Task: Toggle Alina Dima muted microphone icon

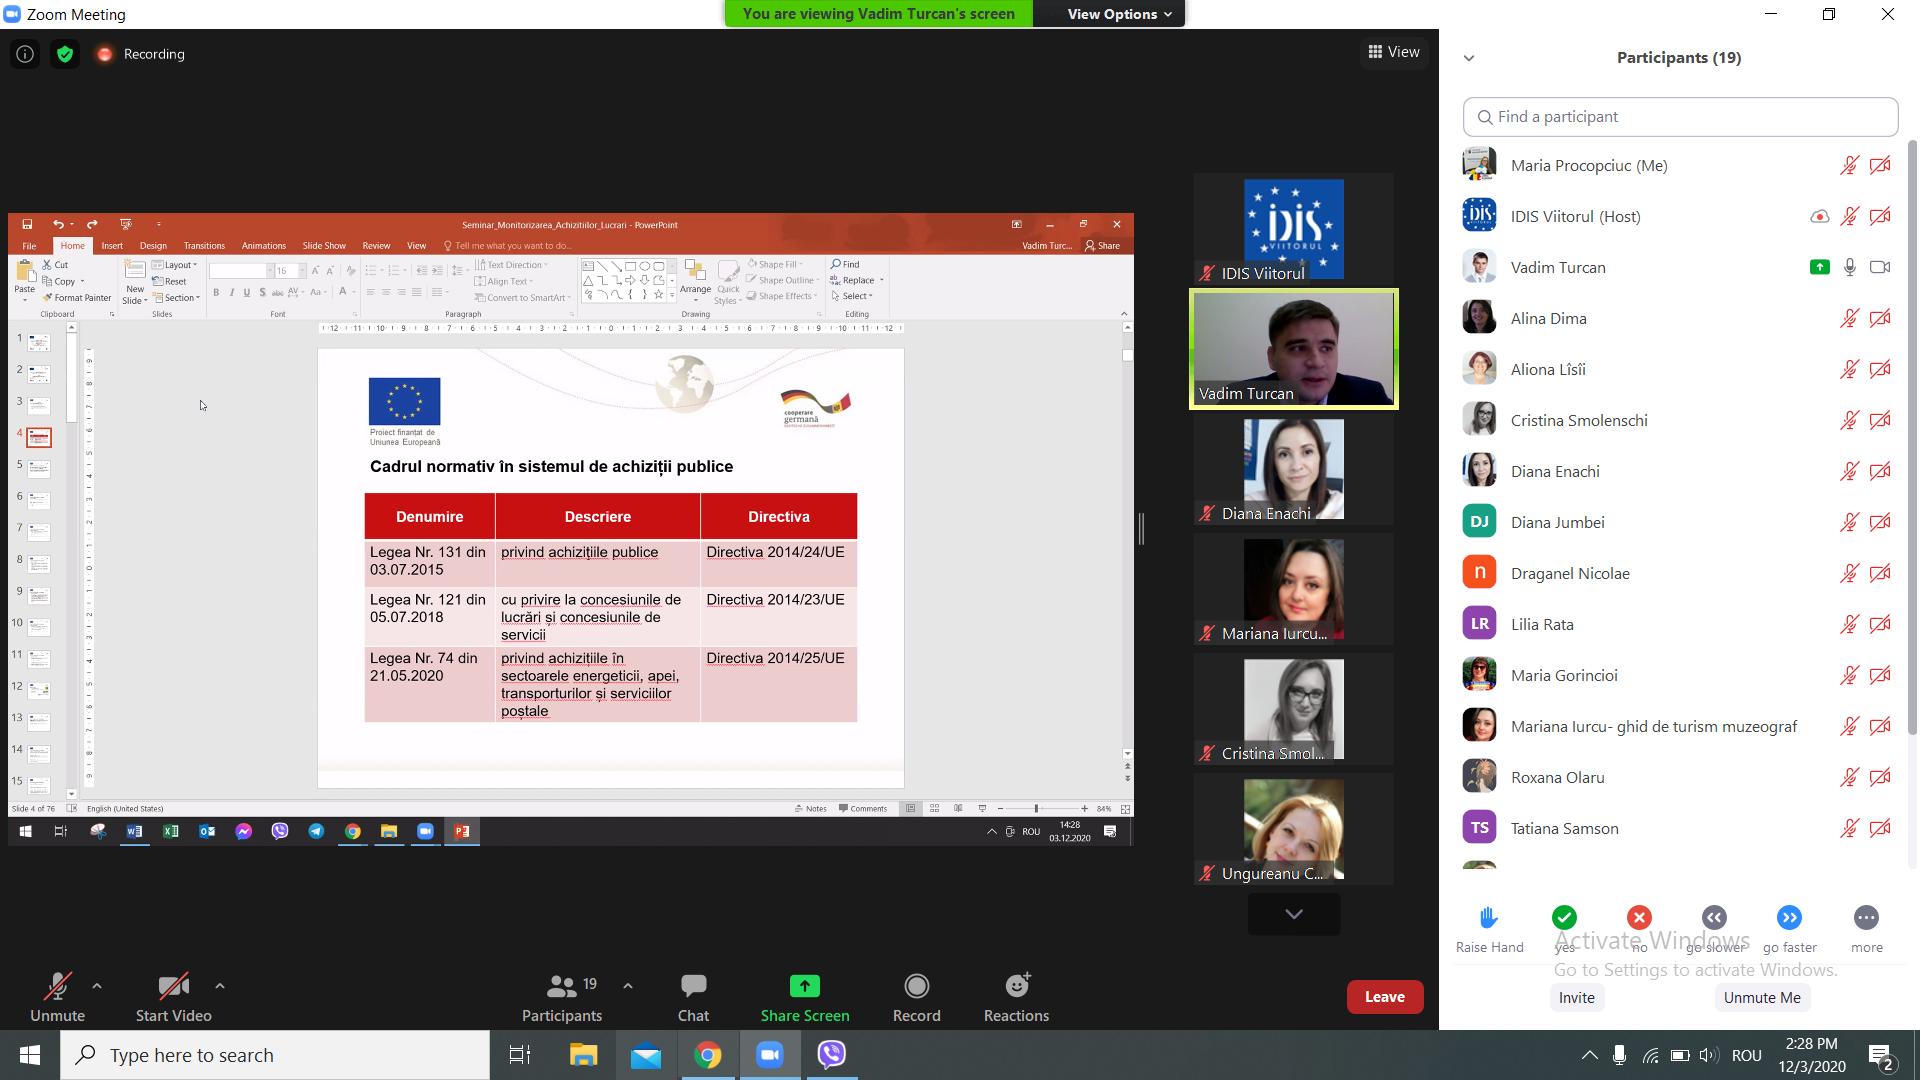Action: click(1850, 318)
